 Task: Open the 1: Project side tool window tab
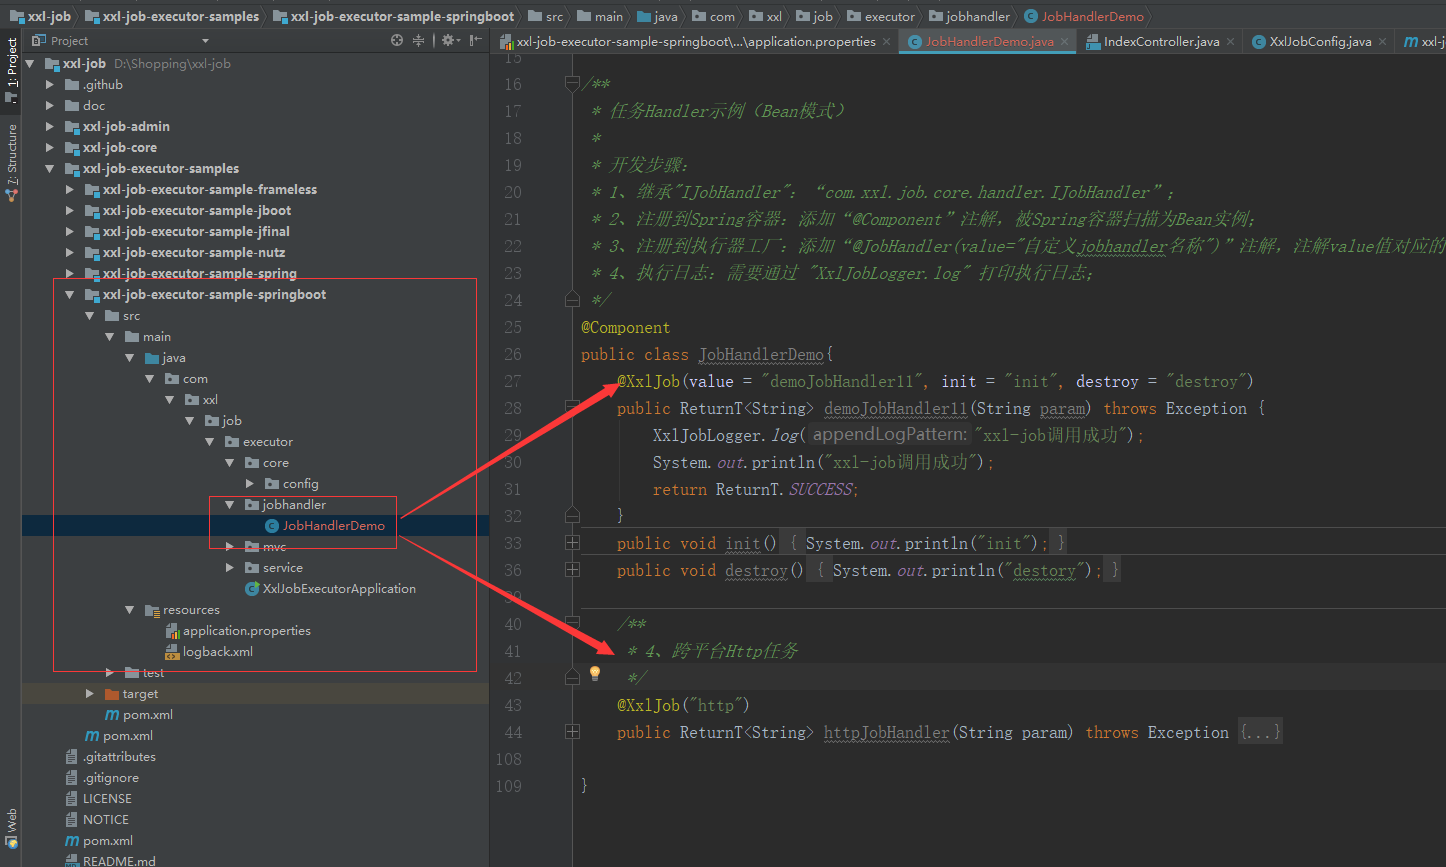(12, 69)
